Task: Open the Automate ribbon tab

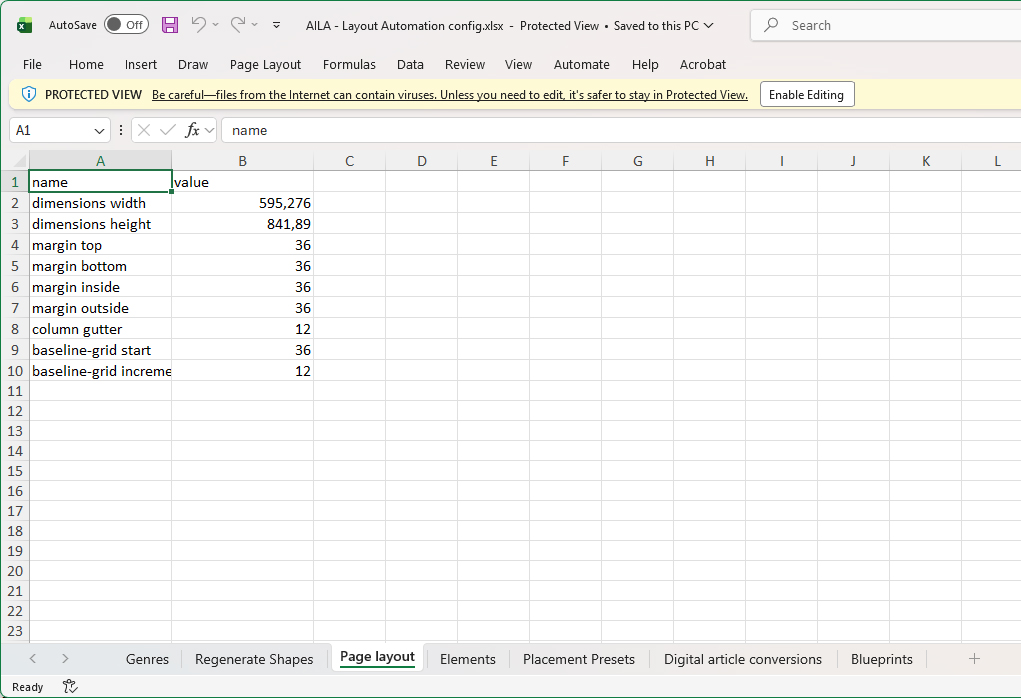Action: 581,64
